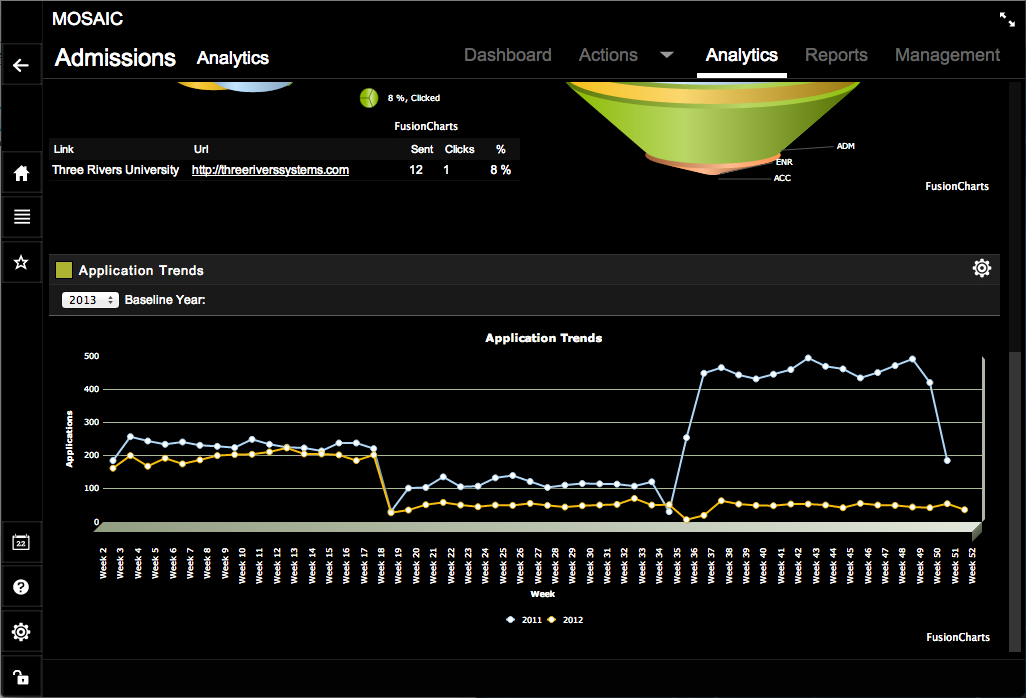
Task: Open the threeriverssystems.com link
Action: pos(270,170)
